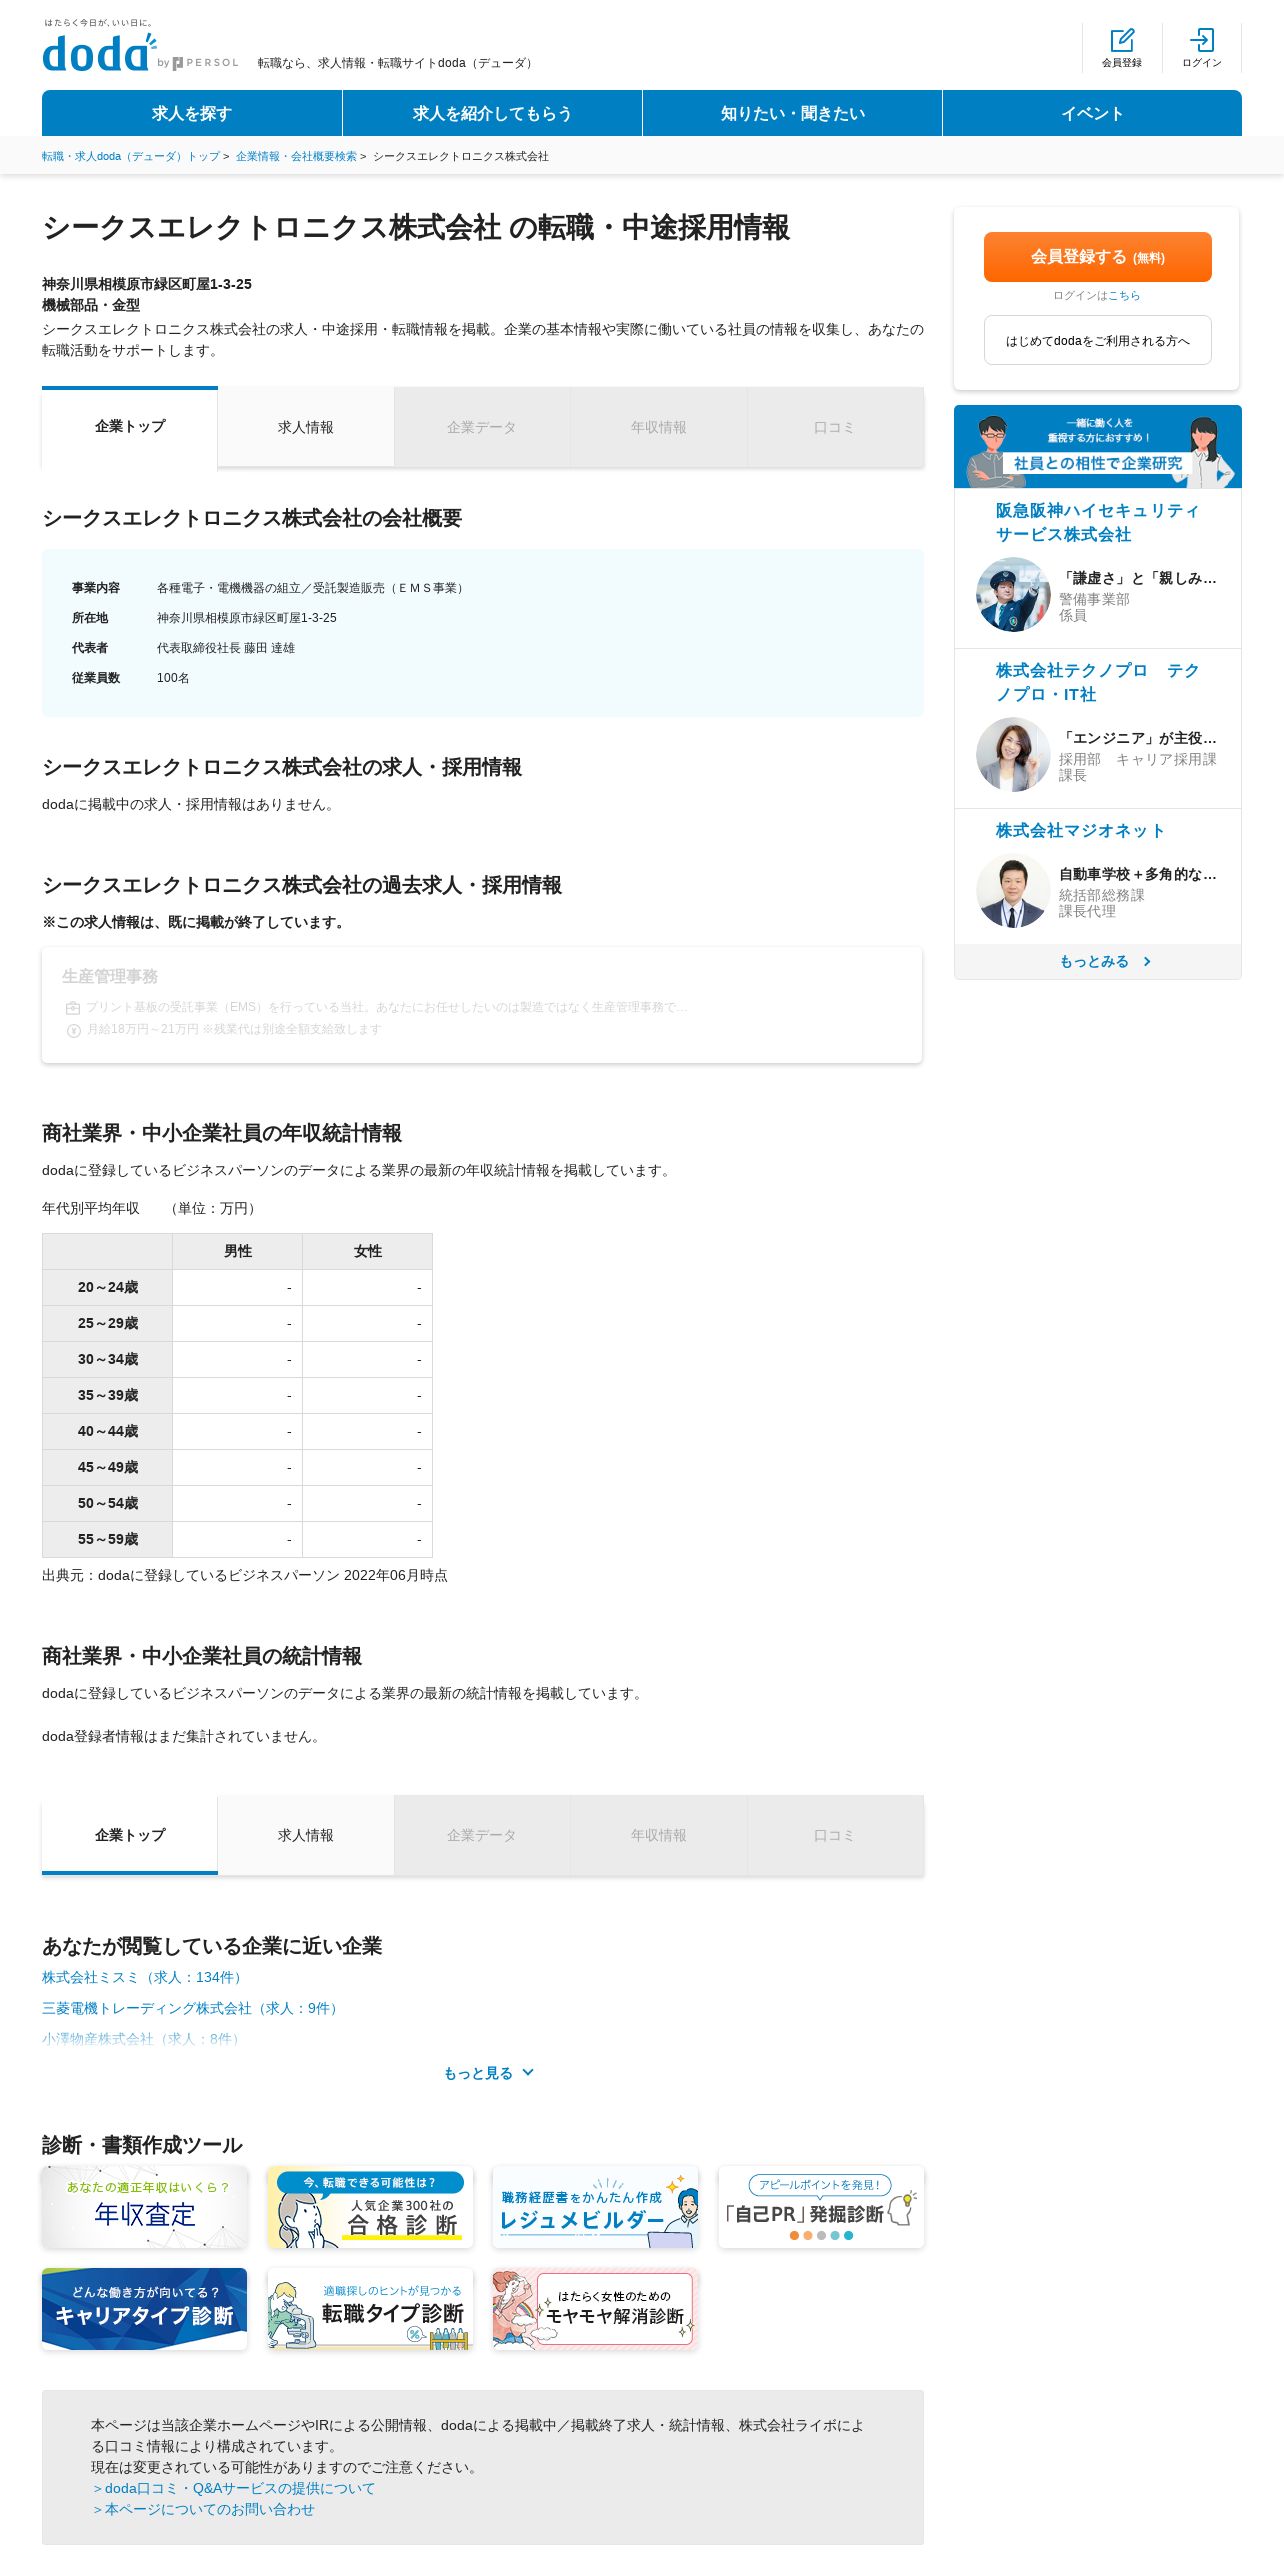Image resolution: width=1284 pixels, height=2568 pixels.
Task: Open past job 生産管理事務 card
Action: click(482, 1005)
